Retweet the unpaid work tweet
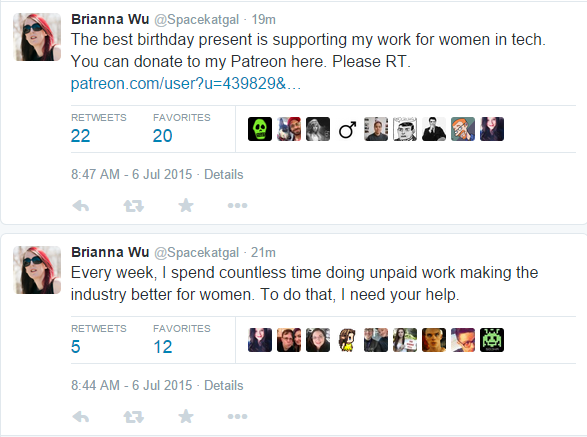587x437 pixels. 134,416
